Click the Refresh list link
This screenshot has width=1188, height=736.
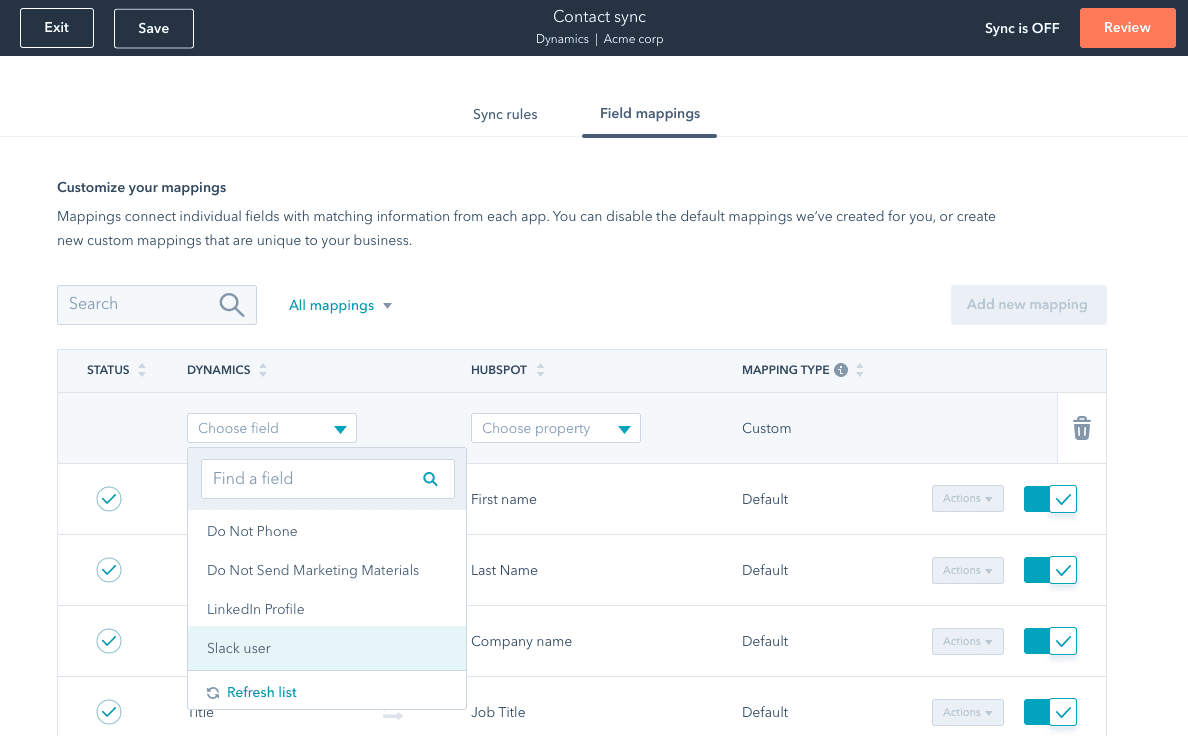261,692
